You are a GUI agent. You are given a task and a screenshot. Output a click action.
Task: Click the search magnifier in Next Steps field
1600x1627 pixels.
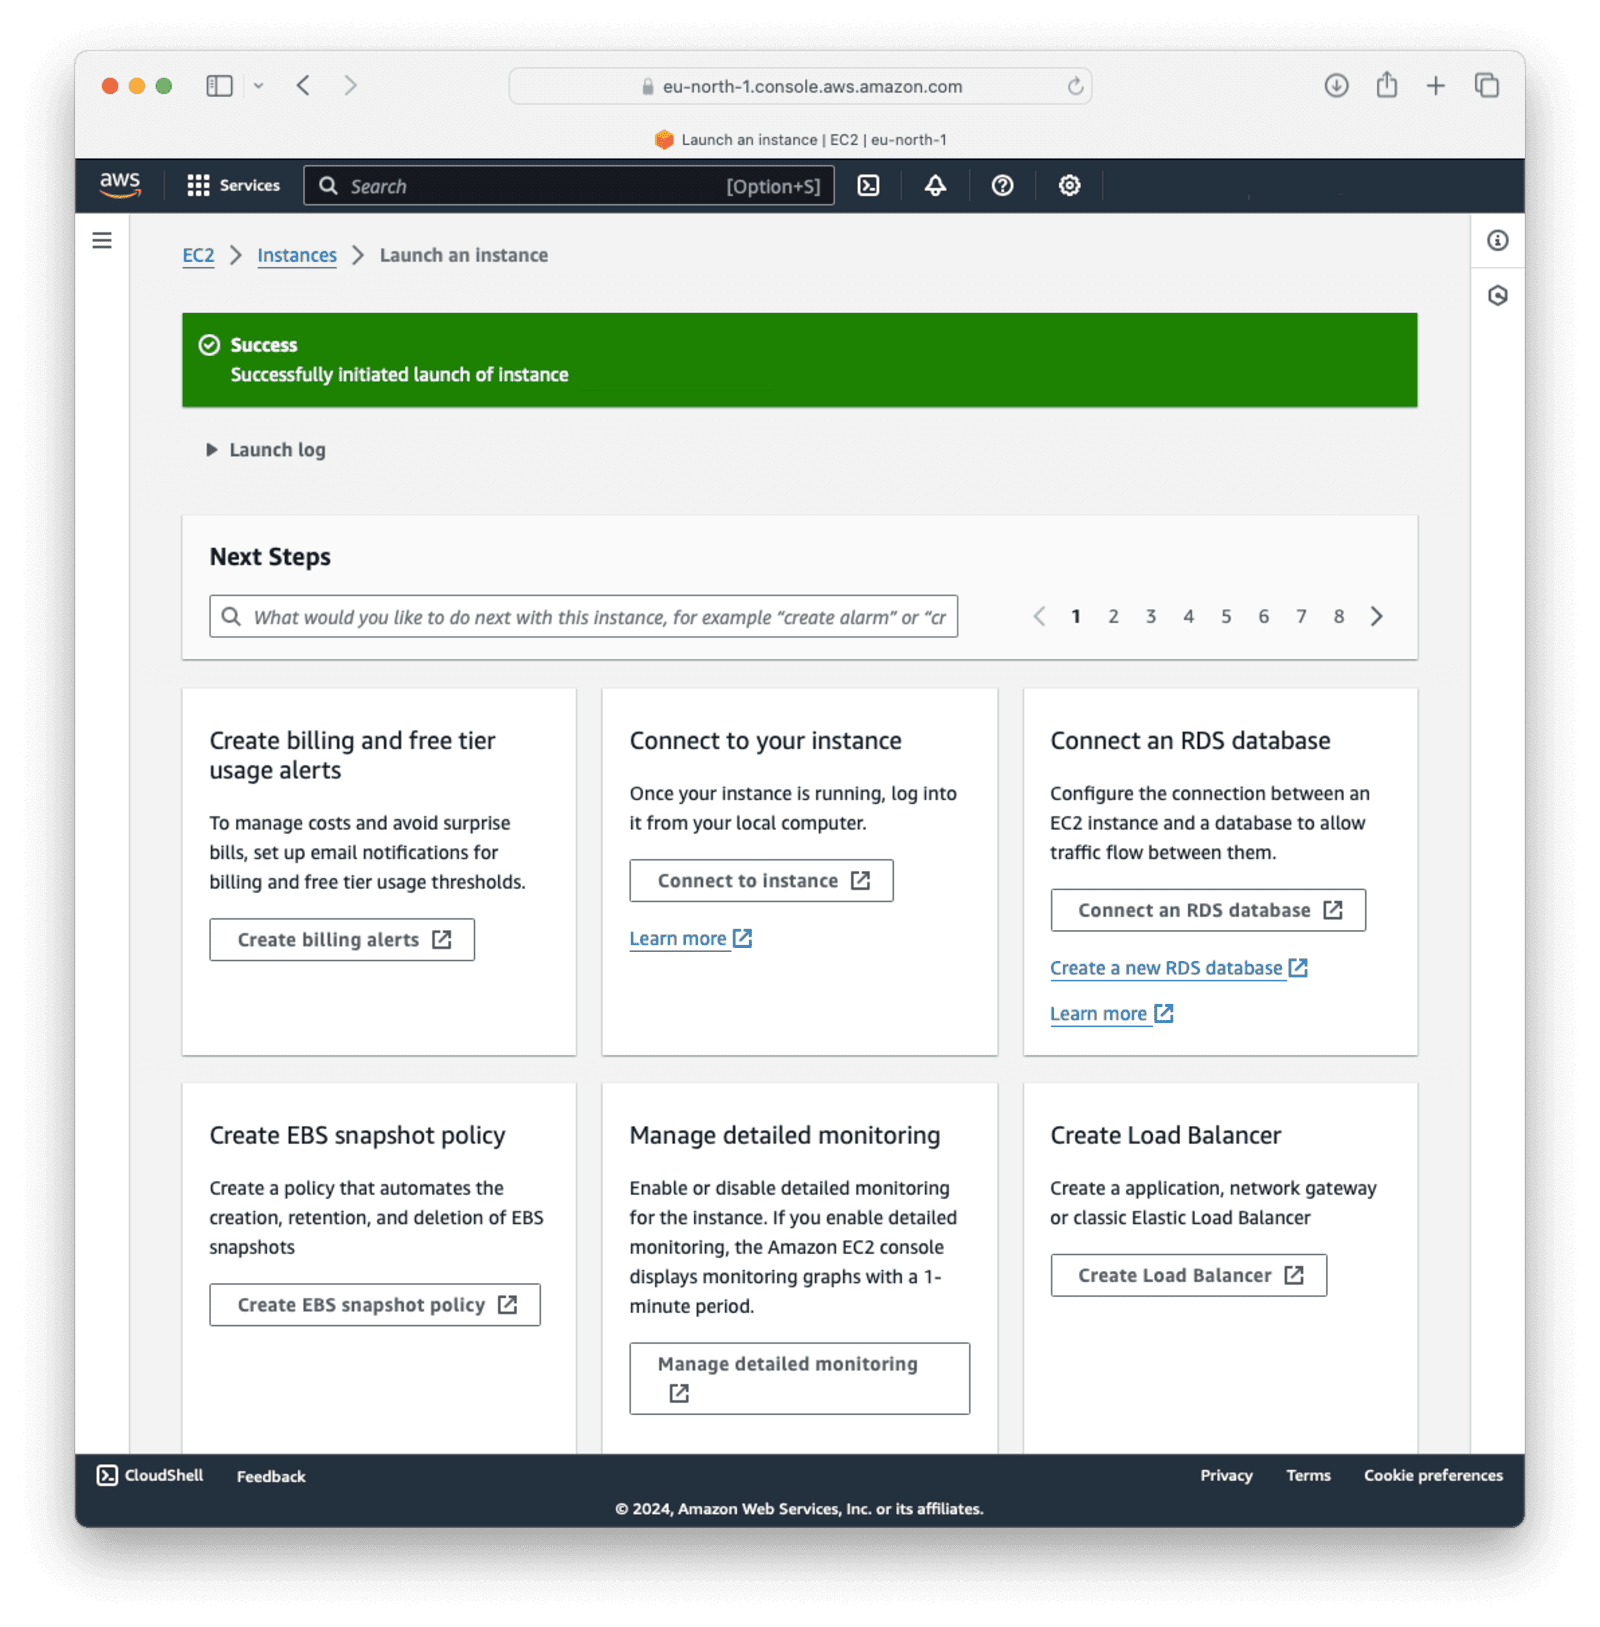click(231, 616)
